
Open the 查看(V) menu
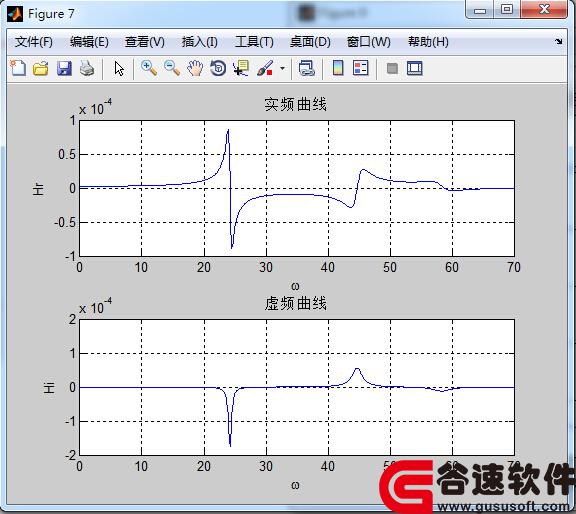144,42
